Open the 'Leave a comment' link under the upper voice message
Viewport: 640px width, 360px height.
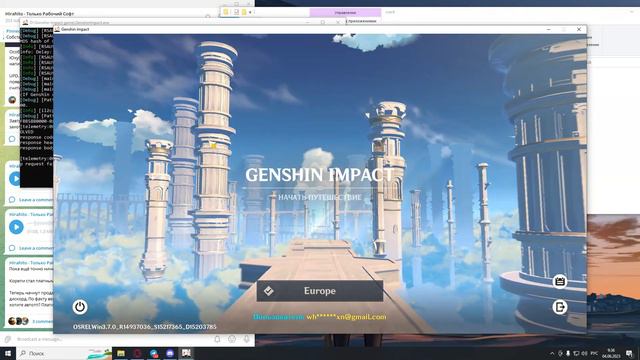tap(36, 200)
